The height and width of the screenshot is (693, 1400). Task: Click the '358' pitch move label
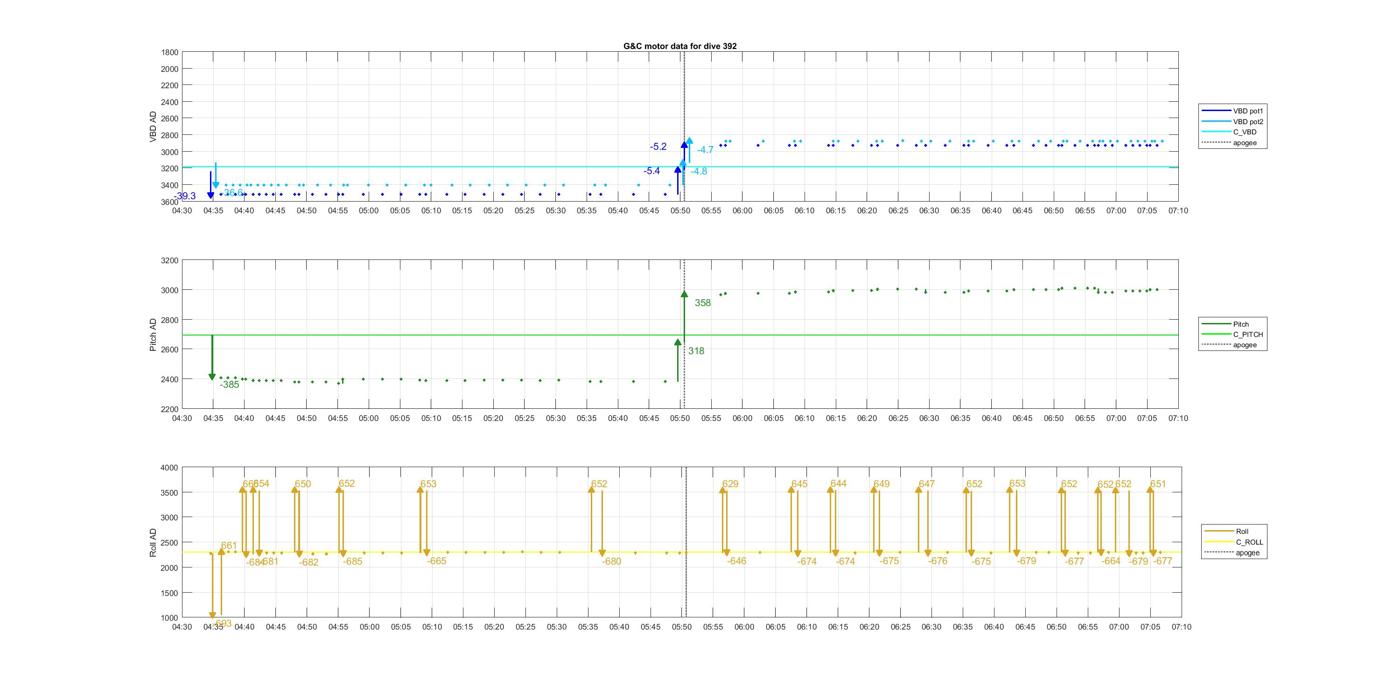(703, 303)
